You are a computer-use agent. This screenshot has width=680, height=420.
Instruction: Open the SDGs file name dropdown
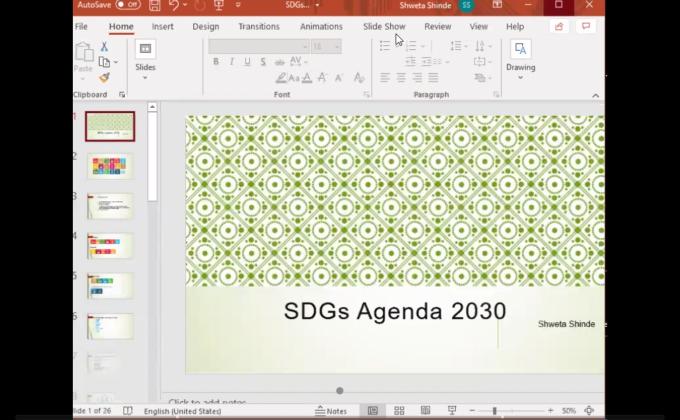317,5
